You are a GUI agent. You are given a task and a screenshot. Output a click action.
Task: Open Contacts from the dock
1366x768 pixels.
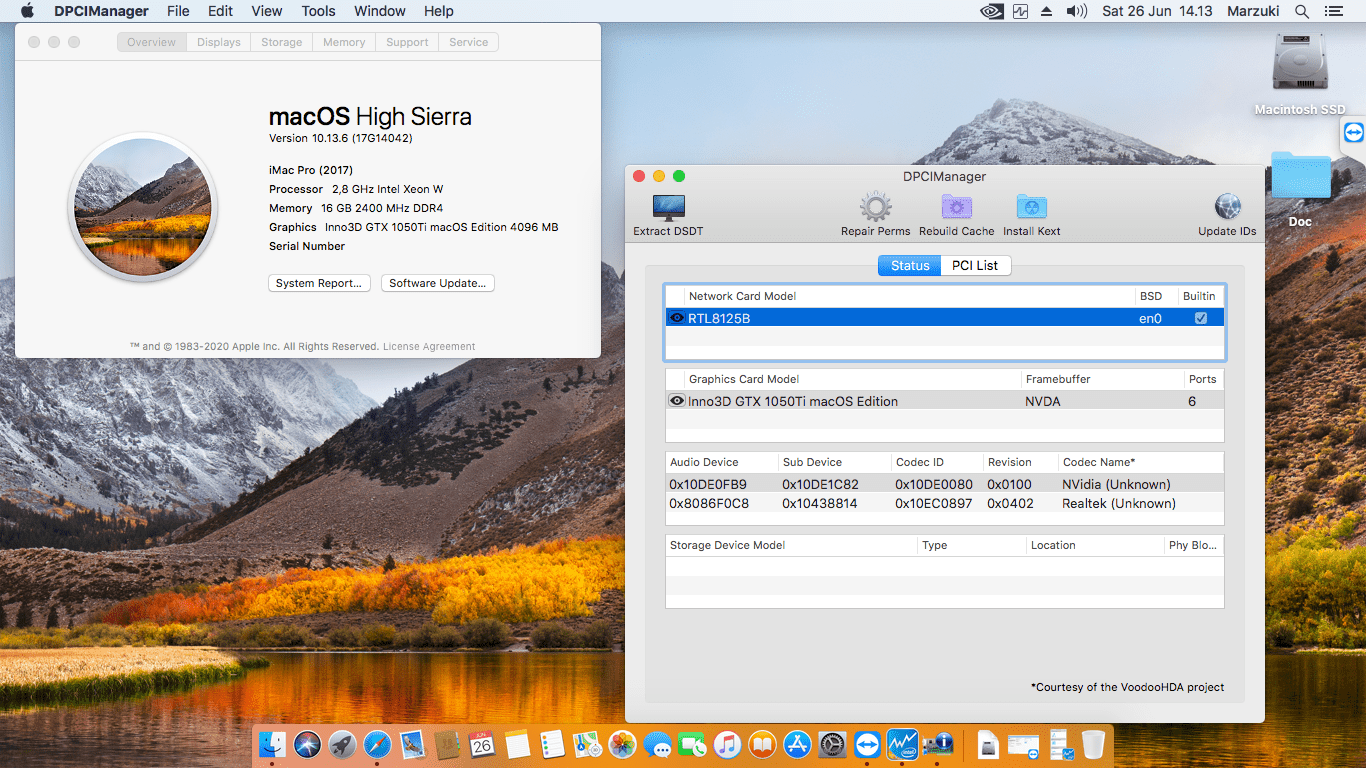click(x=447, y=744)
